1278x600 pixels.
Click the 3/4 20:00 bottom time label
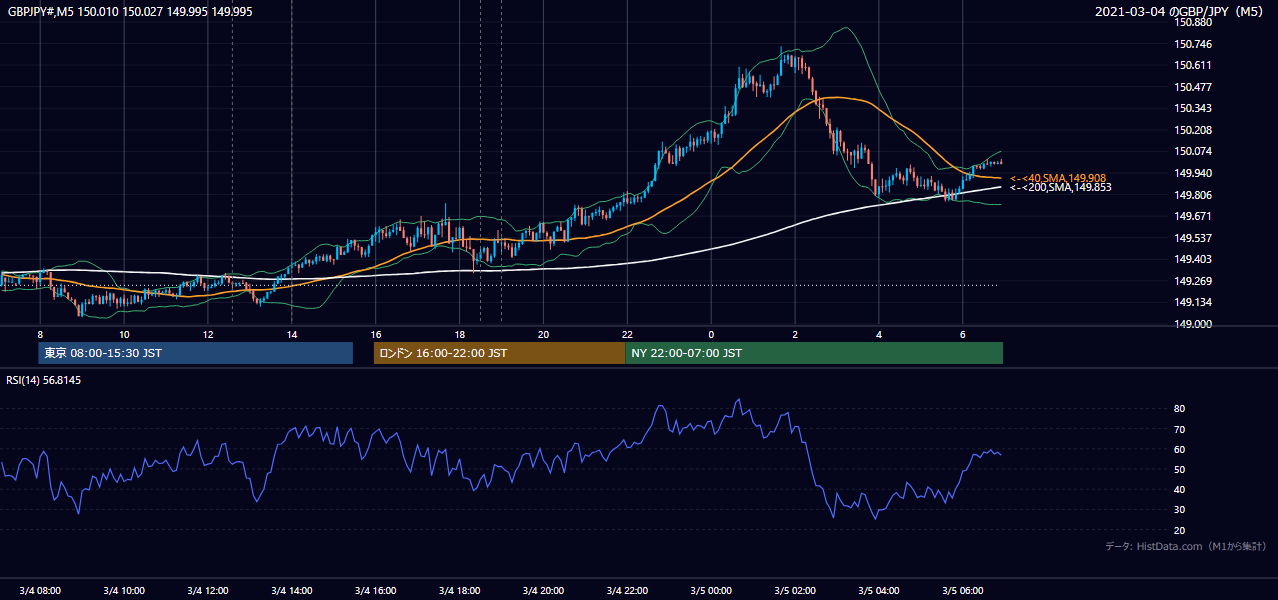[544, 590]
